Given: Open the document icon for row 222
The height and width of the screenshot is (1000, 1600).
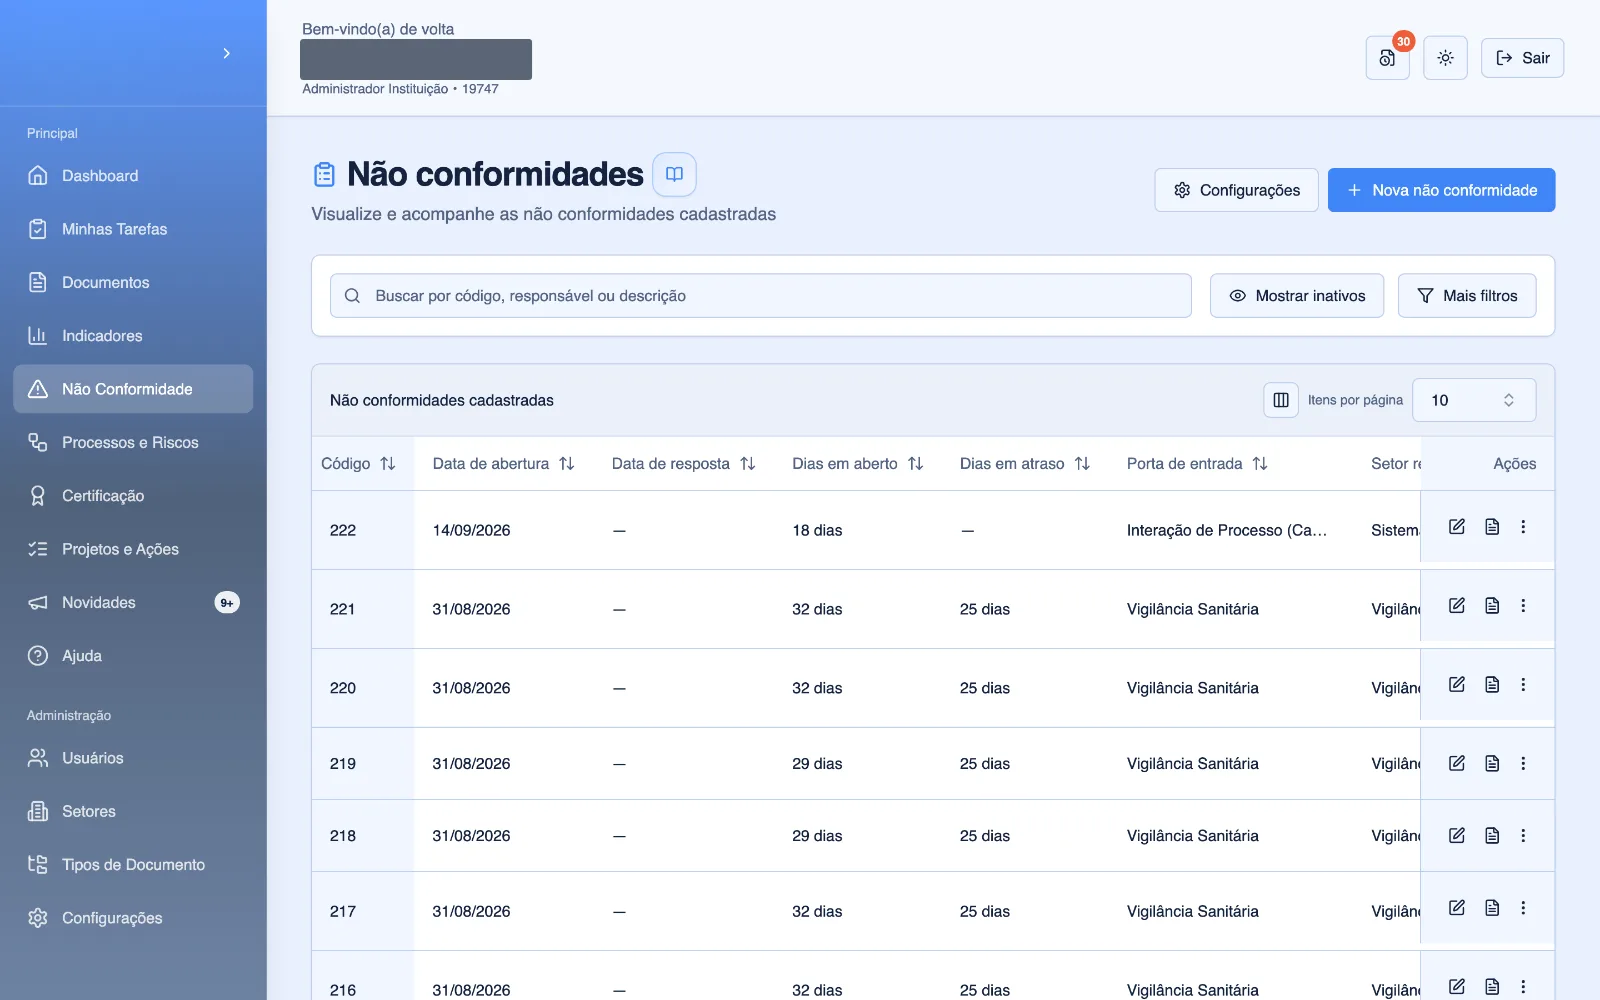Looking at the screenshot, I should [1492, 527].
